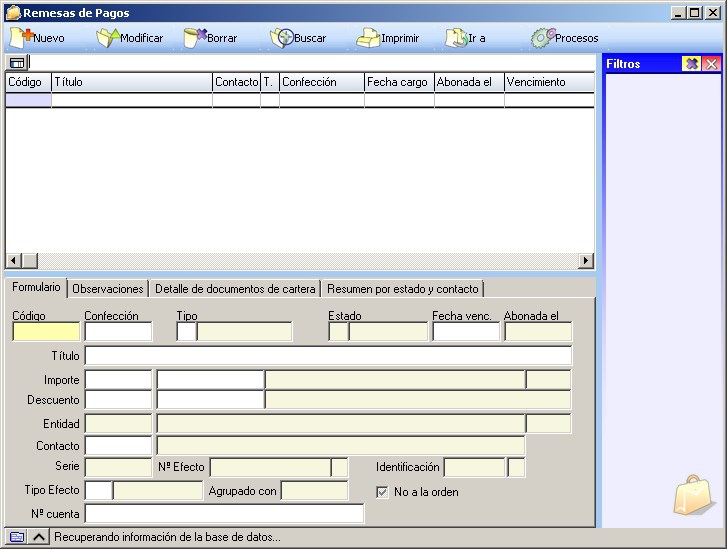The width and height of the screenshot is (727, 549).
Task: Click the small Tipo Efecto code field
Action: click(x=99, y=490)
